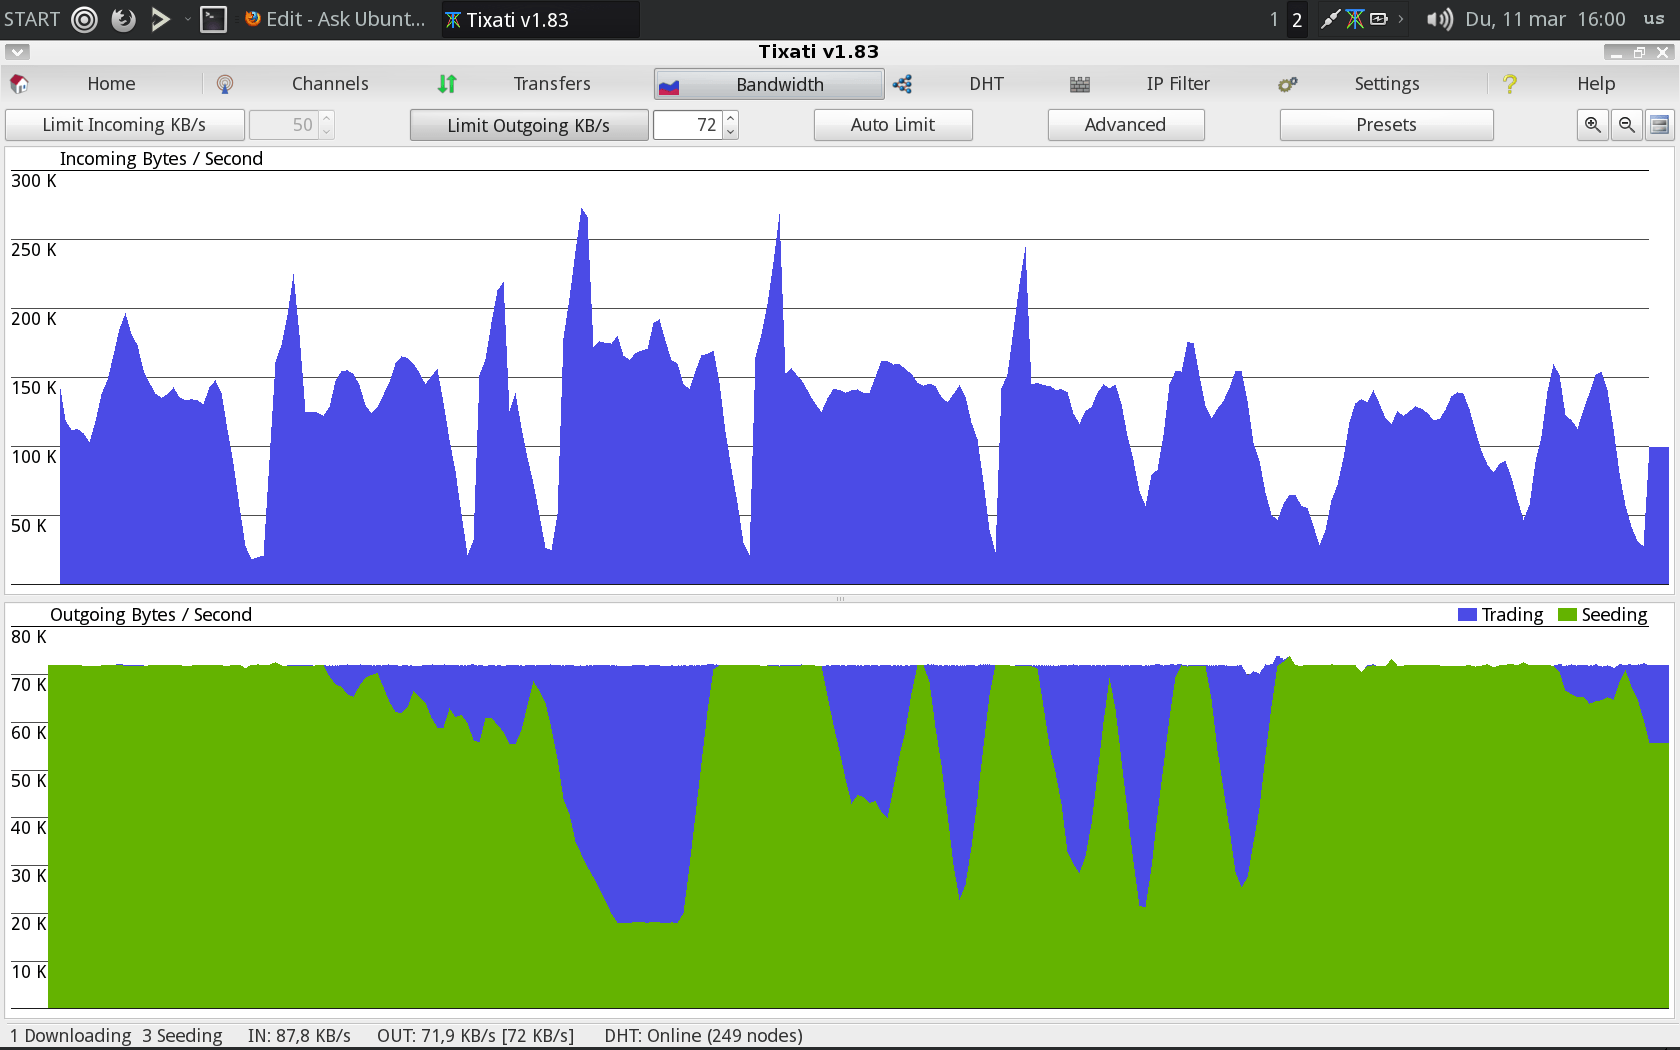Increase outgoing limit with the up stepper
This screenshot has width=1680, height=1050.
click(x=731, y=118)
